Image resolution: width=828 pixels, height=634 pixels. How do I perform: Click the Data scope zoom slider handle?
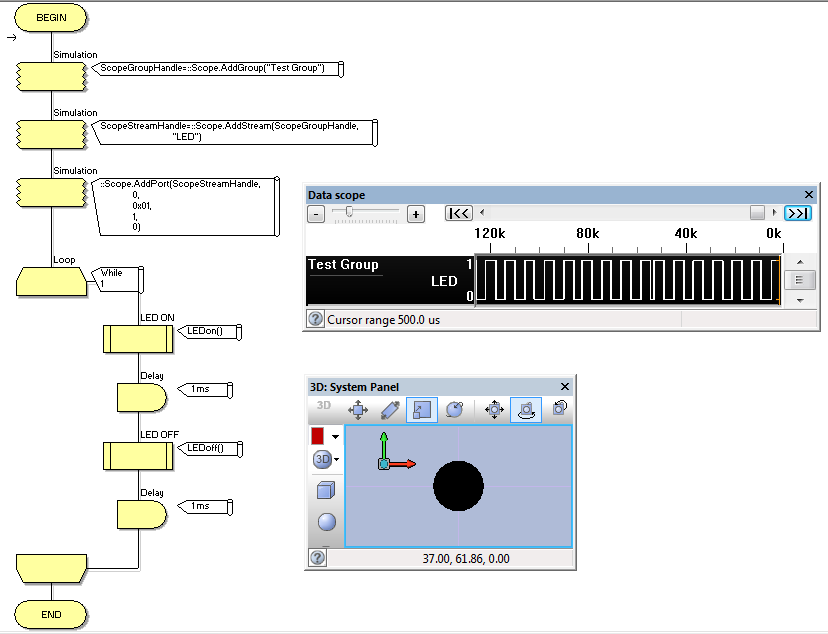coord(349,211)
